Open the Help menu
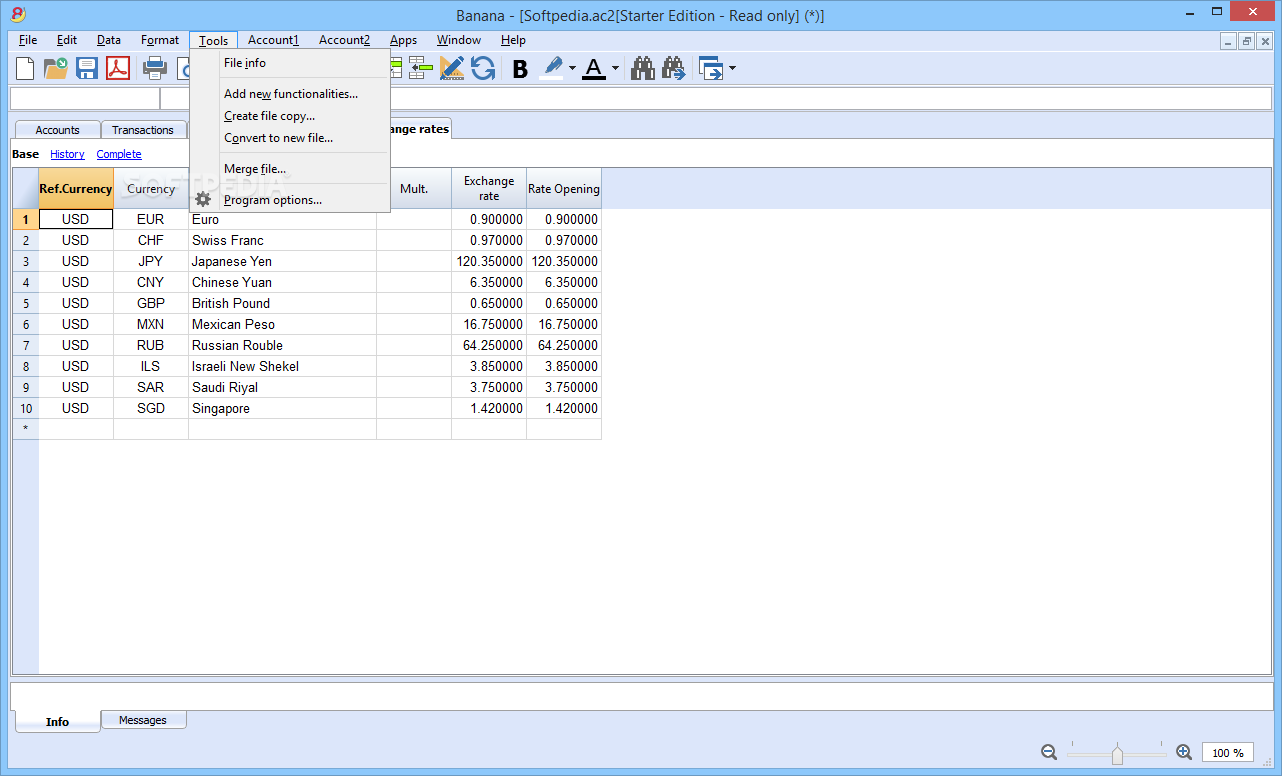 [x=513, y=40]
